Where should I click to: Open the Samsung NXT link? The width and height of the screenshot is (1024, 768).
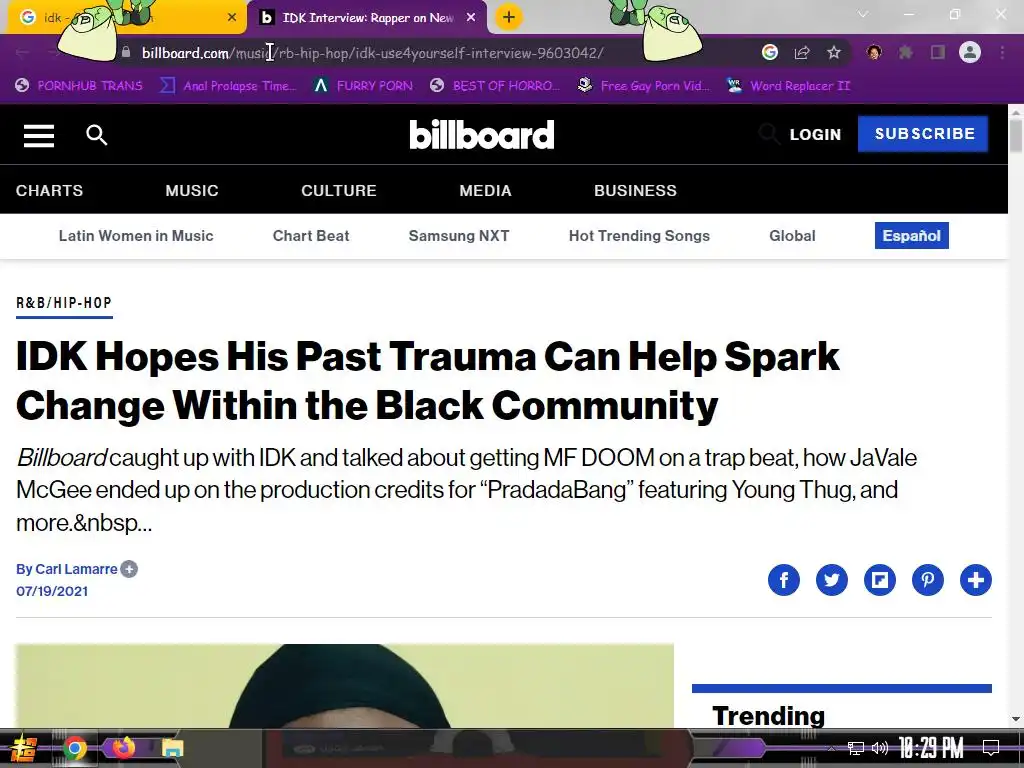pos(459,236)
